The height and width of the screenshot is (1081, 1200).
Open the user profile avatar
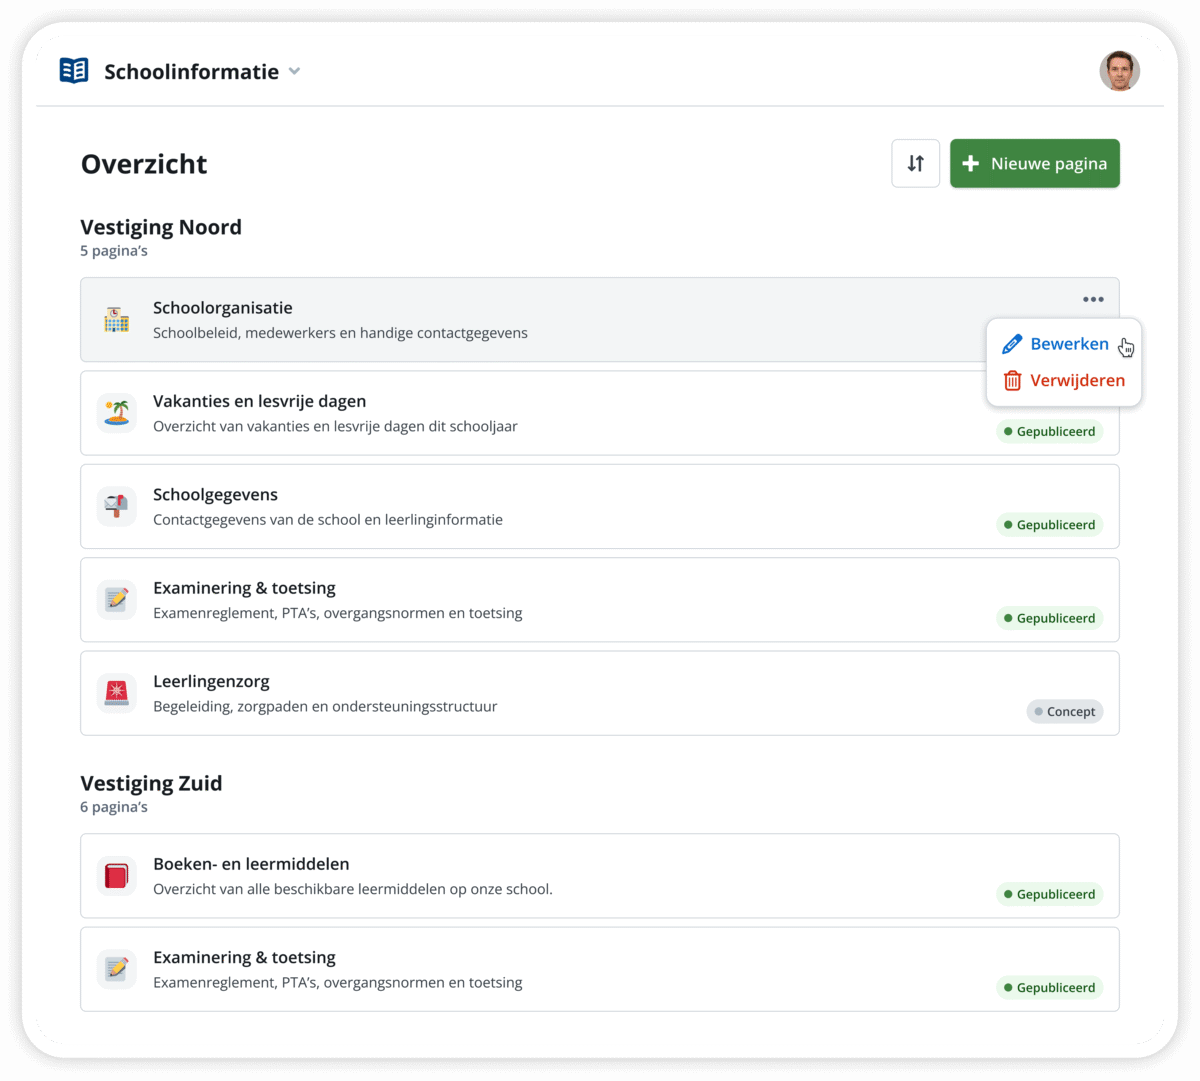[1119, 71]
